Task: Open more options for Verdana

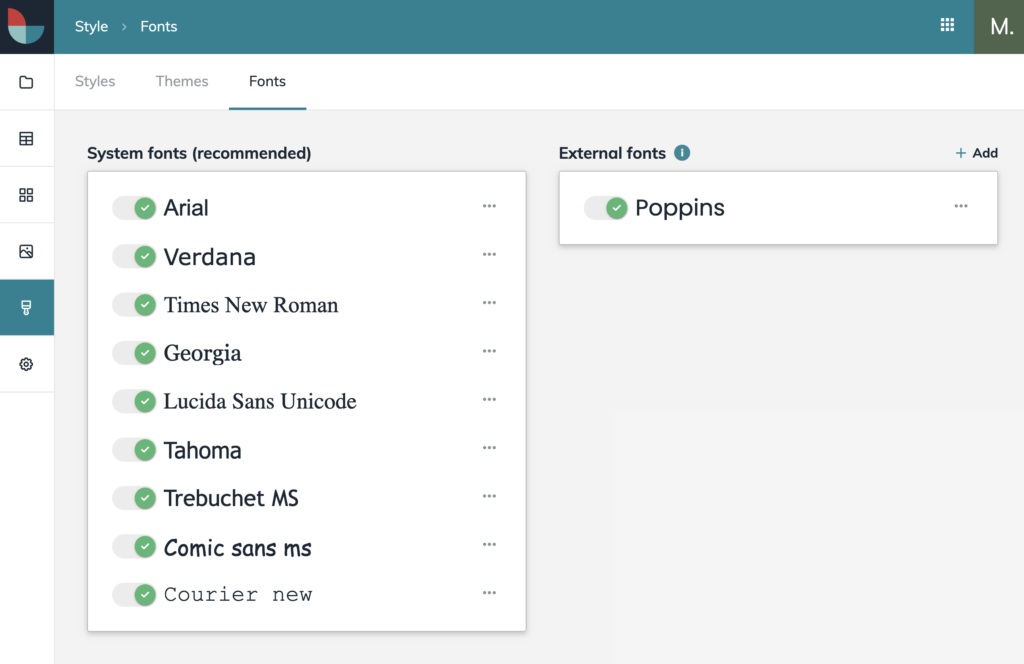Action: tap(489, 255)
